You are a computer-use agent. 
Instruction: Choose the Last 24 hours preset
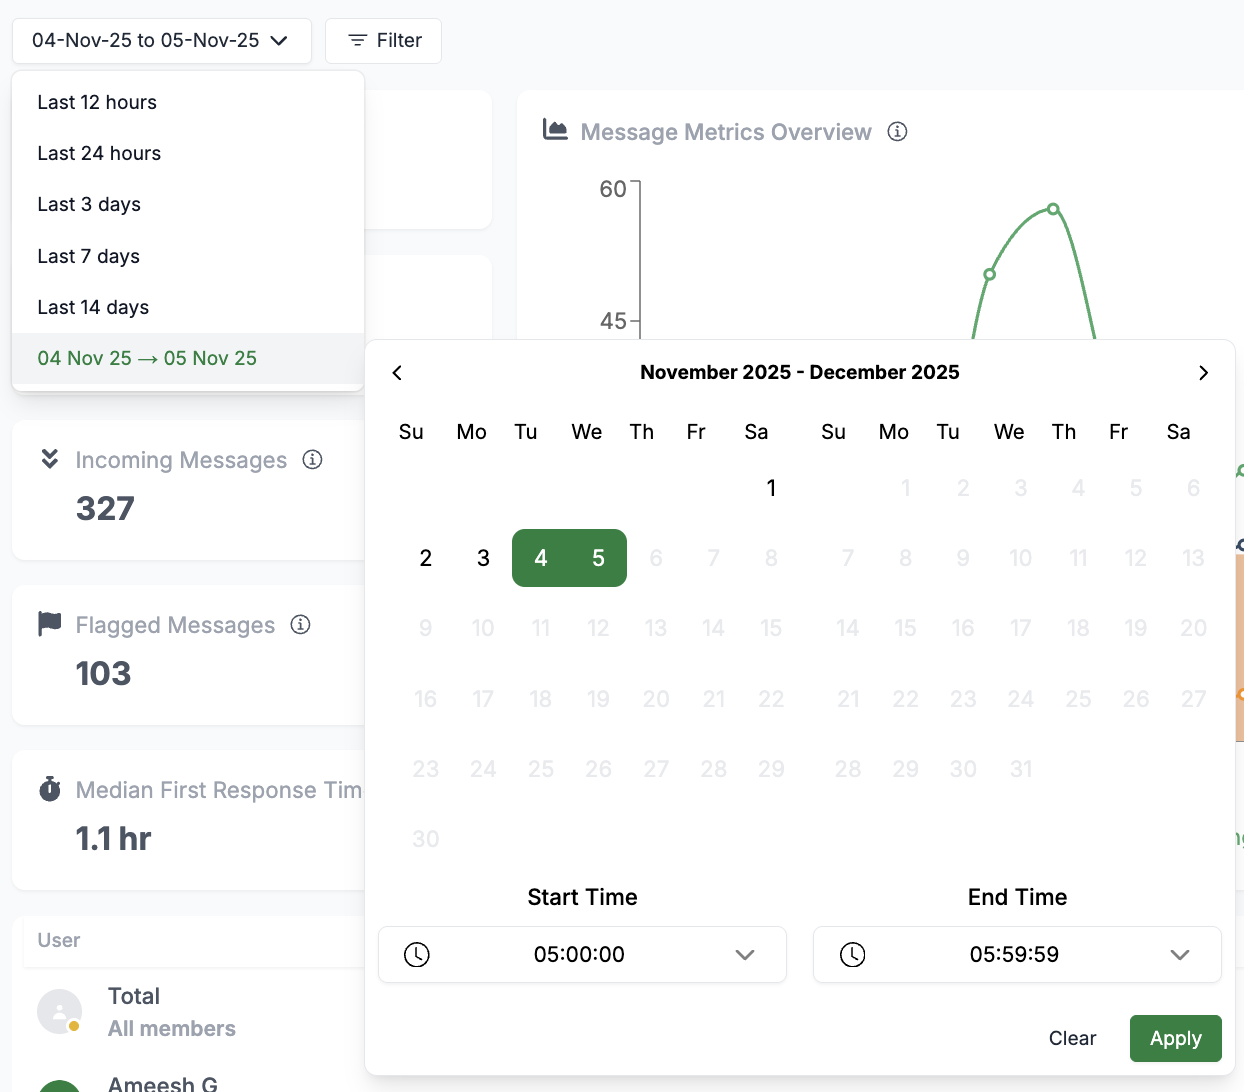188,153
